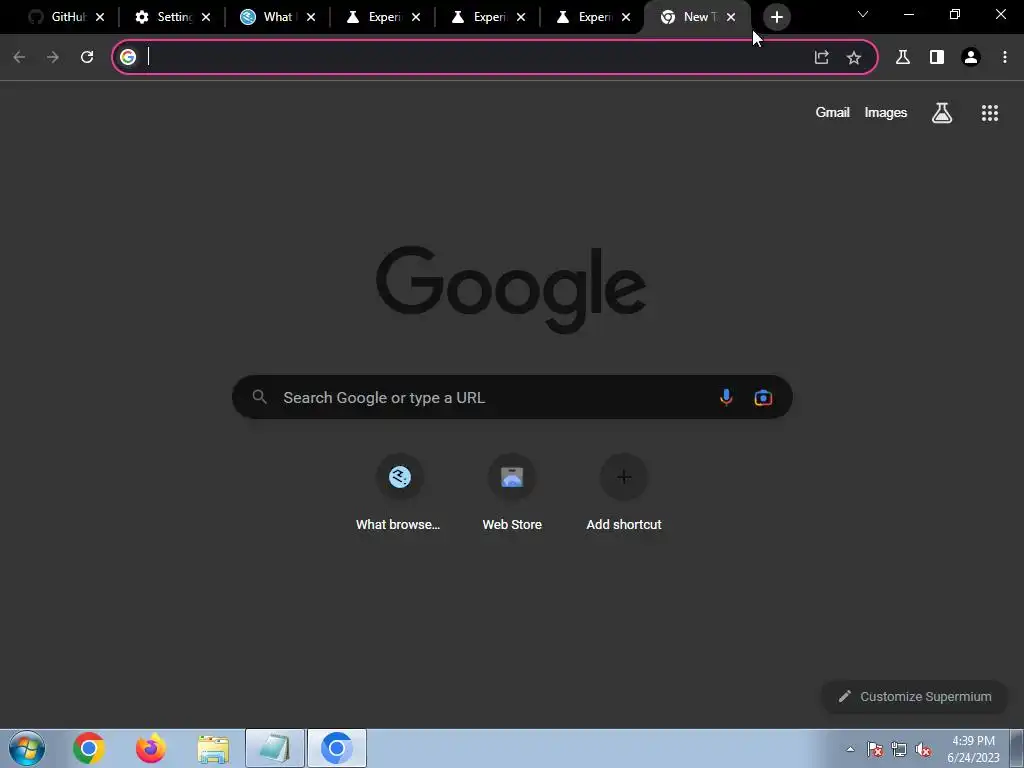Click the forward navigation arrow

53,57
